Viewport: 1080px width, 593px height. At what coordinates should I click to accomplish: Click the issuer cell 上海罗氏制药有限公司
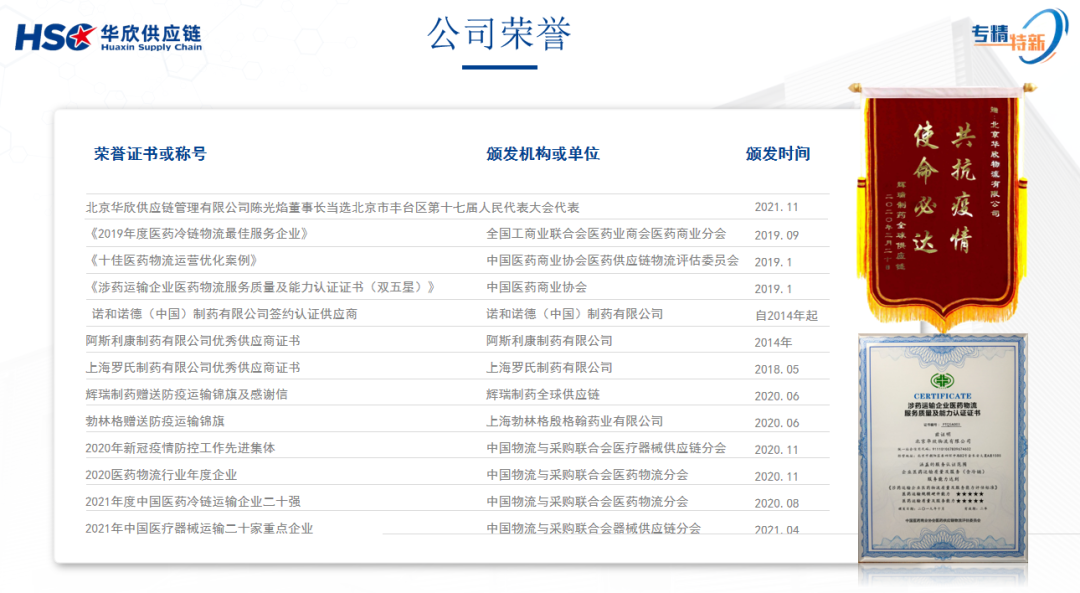coord(549,368)
